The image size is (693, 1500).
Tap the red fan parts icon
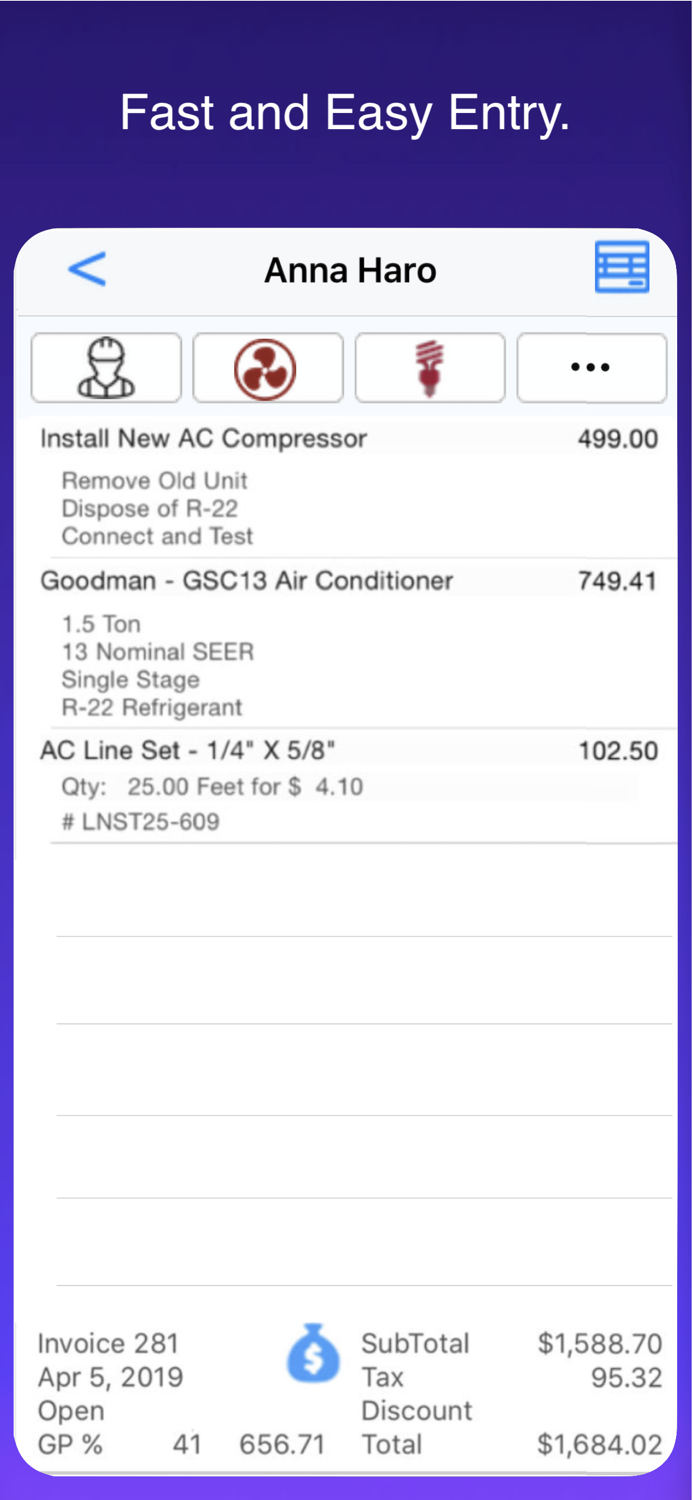[268, 367]
